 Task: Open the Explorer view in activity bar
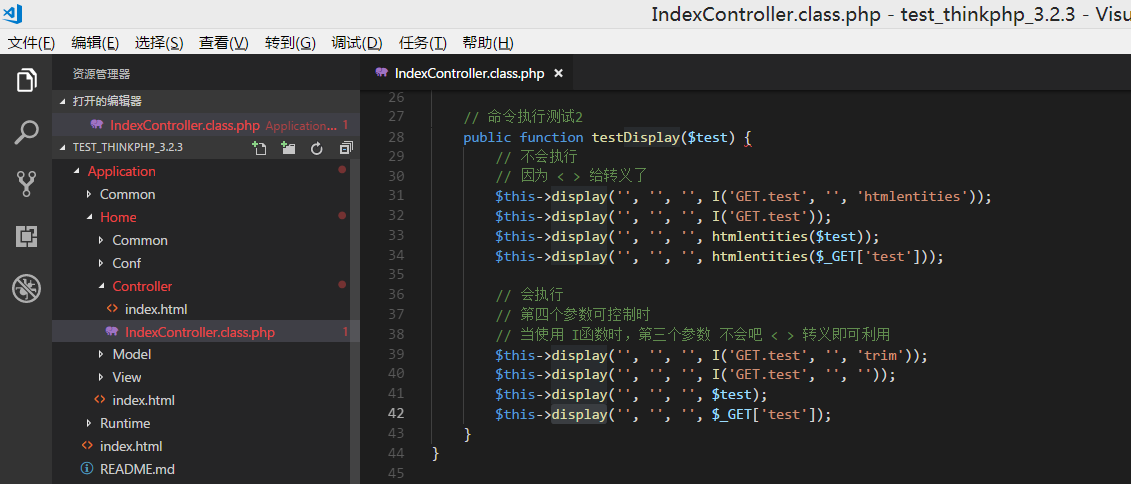pyautogui.click(x=27, y=80)
